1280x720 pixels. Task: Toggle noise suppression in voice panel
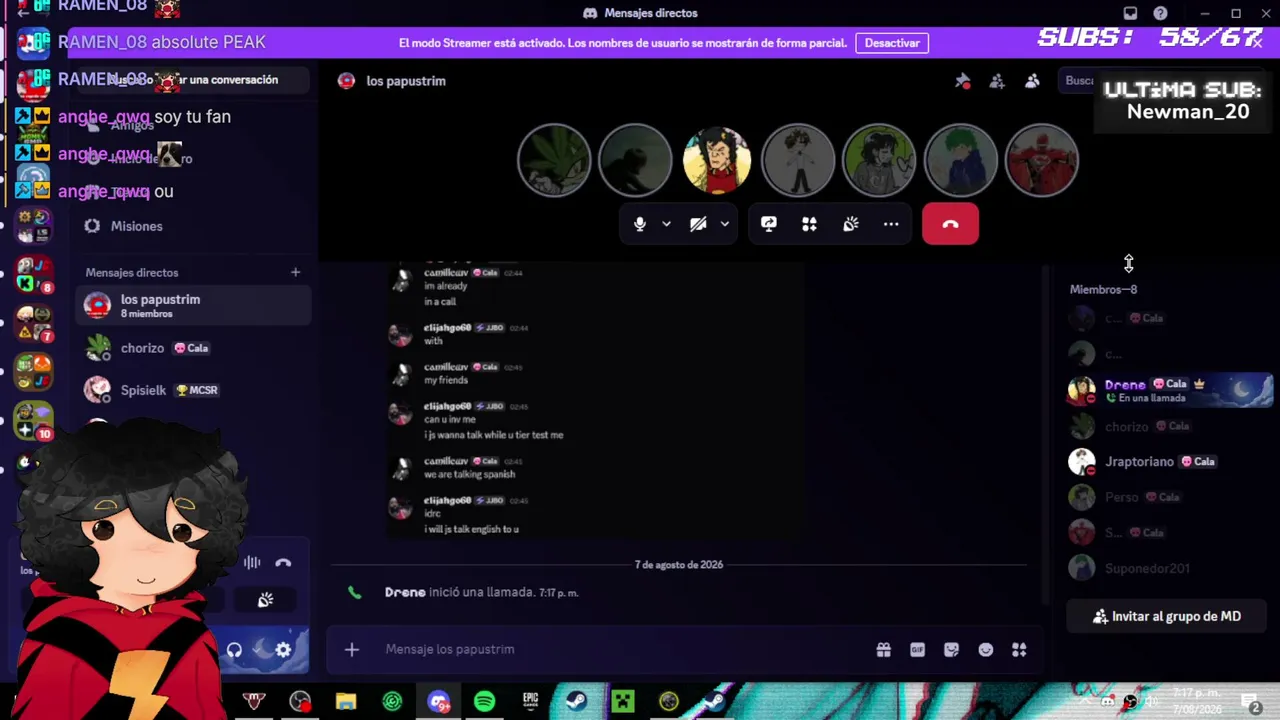pyautogui.click(x=252, y=563)
